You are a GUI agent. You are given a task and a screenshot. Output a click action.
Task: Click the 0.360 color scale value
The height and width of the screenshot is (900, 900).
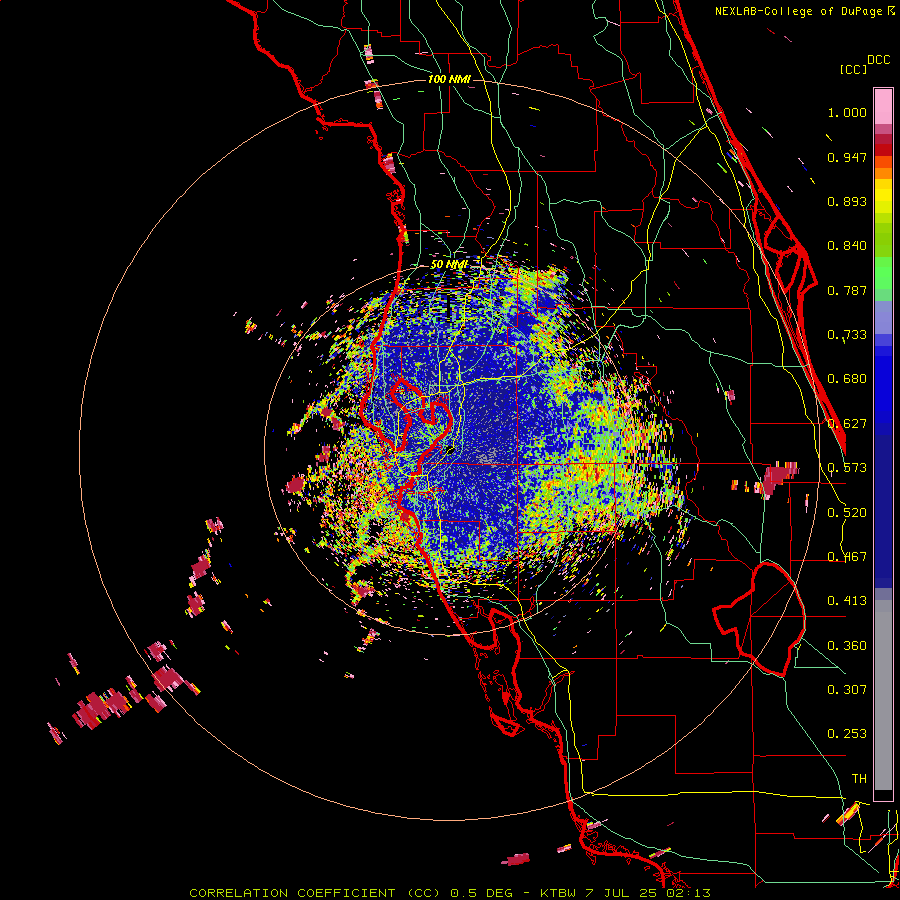coord(847,646)
